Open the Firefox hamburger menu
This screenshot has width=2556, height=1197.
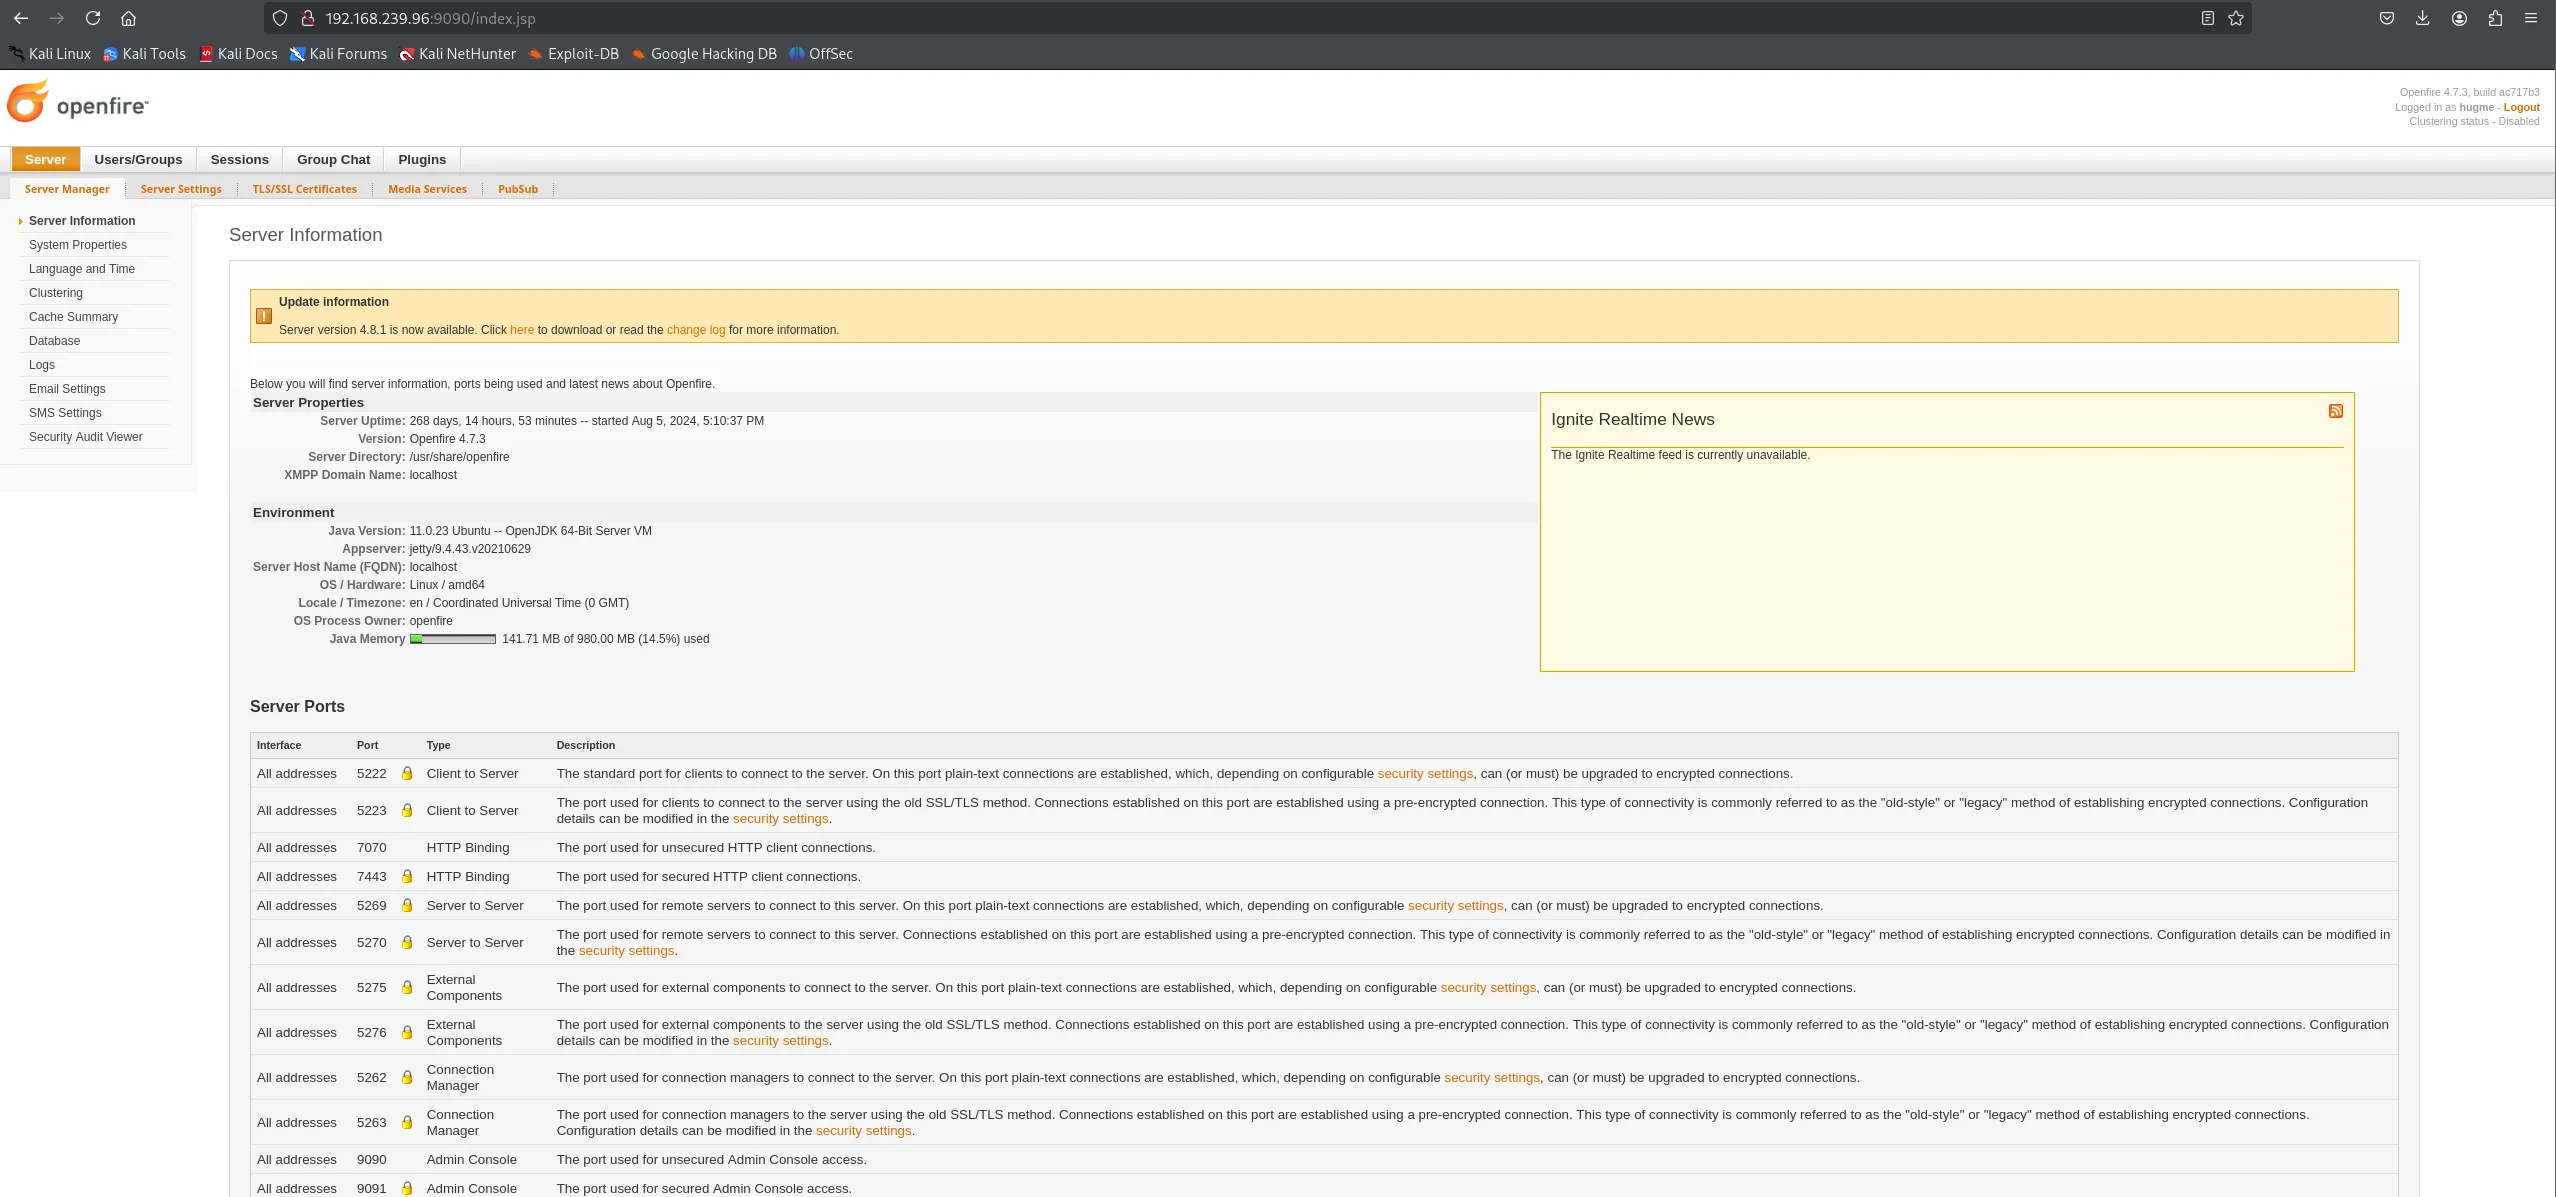point(2531,18)
